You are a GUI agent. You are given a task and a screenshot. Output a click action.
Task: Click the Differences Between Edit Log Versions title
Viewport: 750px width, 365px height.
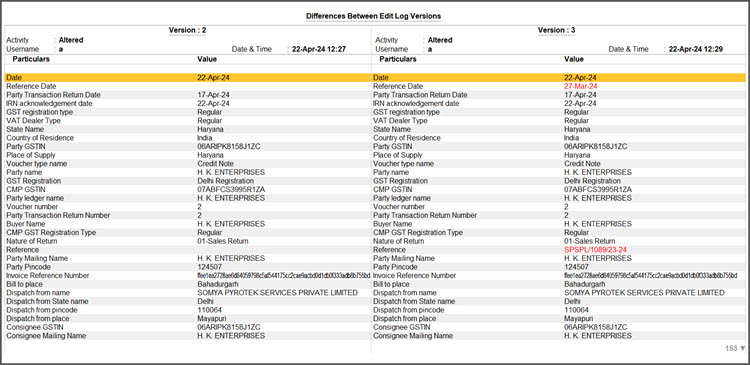pyautogui.click(x=374, y=16)
